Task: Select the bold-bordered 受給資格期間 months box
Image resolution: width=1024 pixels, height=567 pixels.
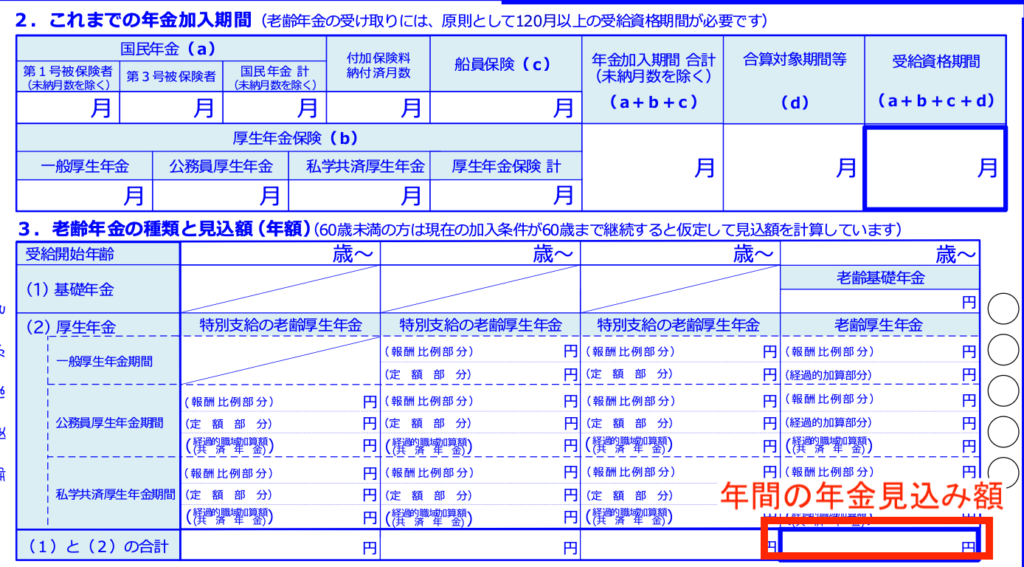Action: 935,168
